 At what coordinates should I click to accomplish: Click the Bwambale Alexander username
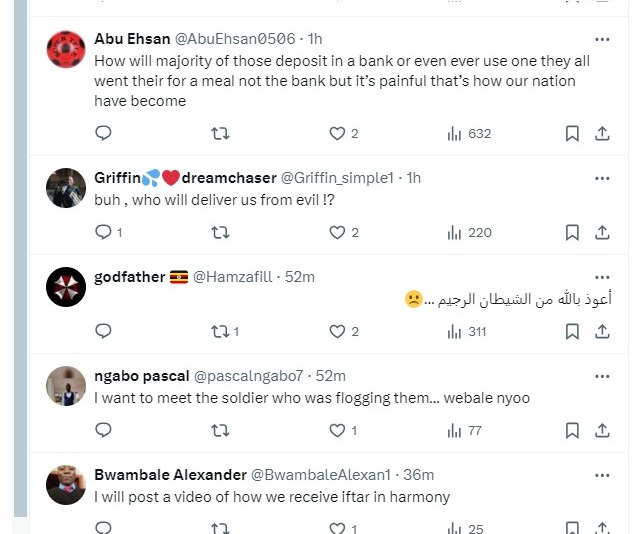[170, 474]
